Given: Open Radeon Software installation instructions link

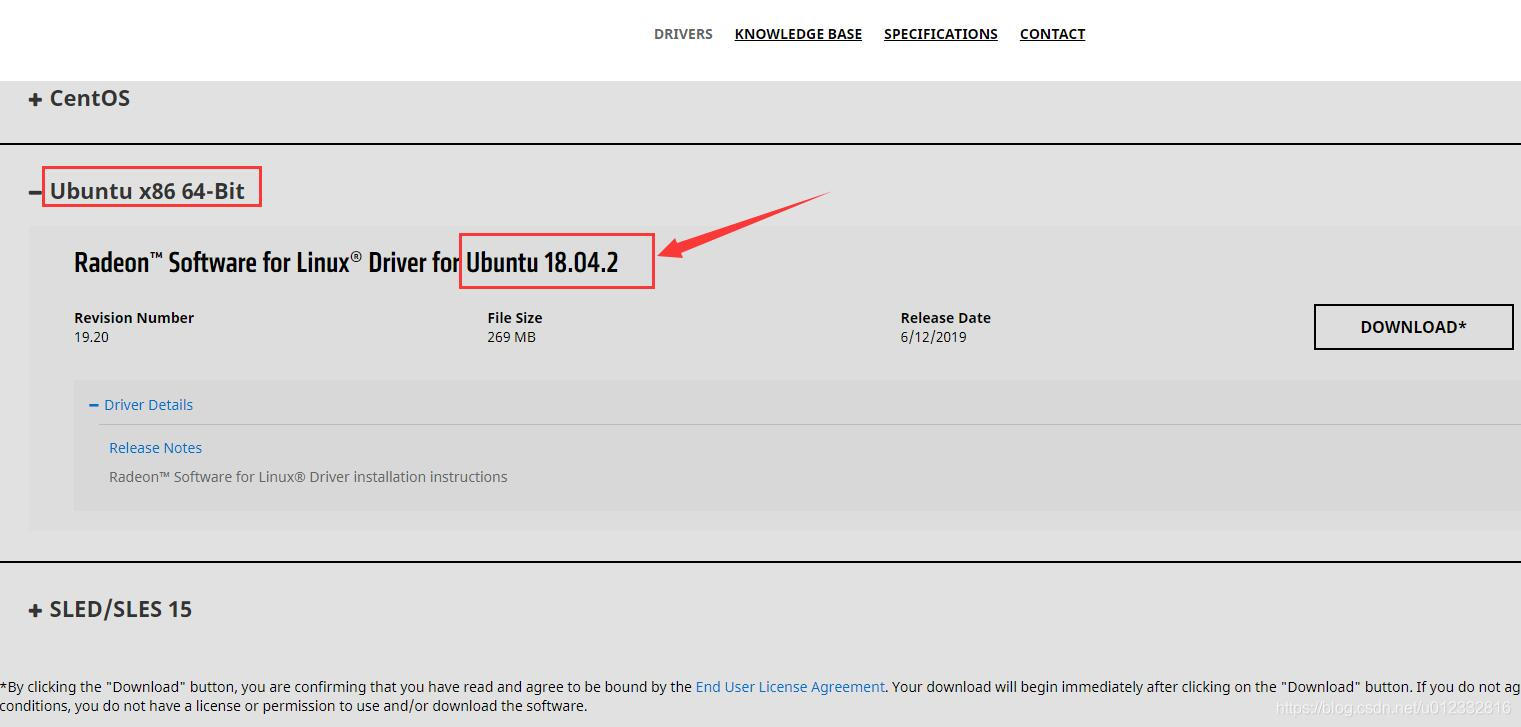Looking at the screenshot, I should [308, 477].
